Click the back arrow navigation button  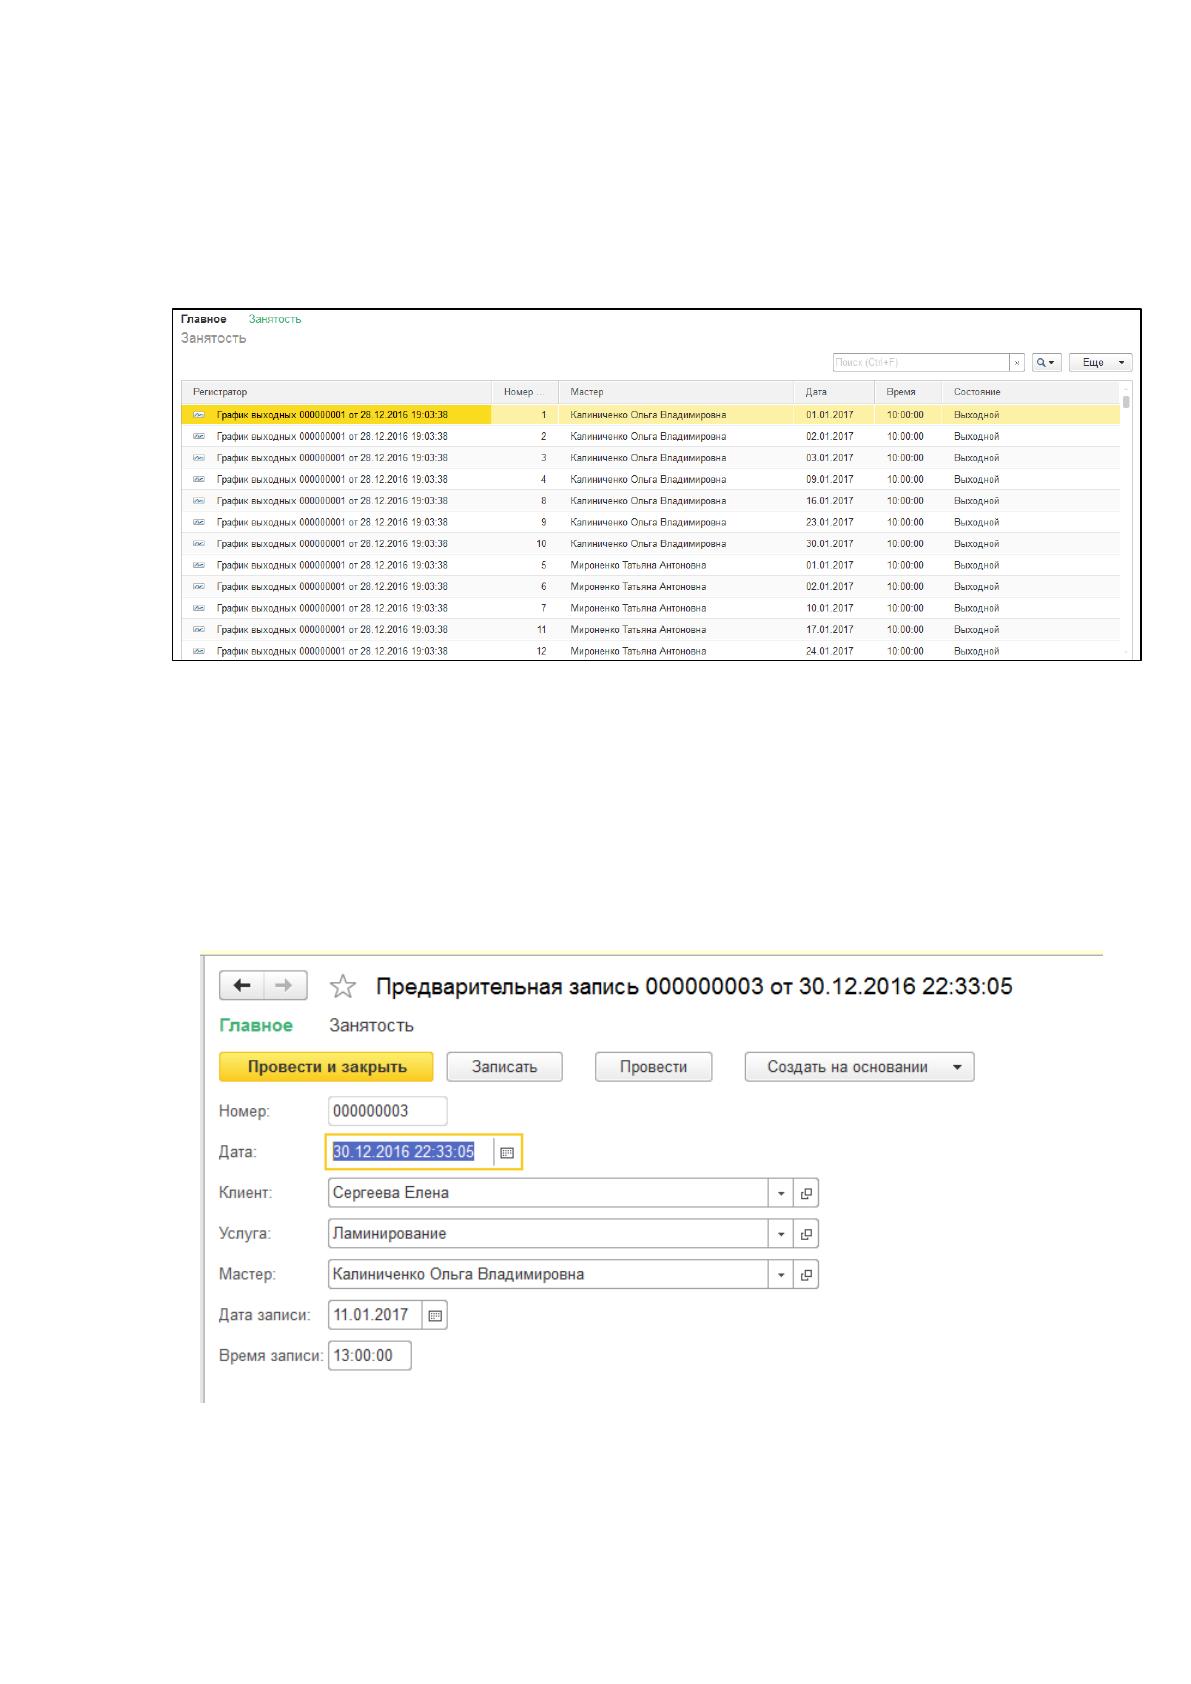pyautogui.click(x=242, y=986)
